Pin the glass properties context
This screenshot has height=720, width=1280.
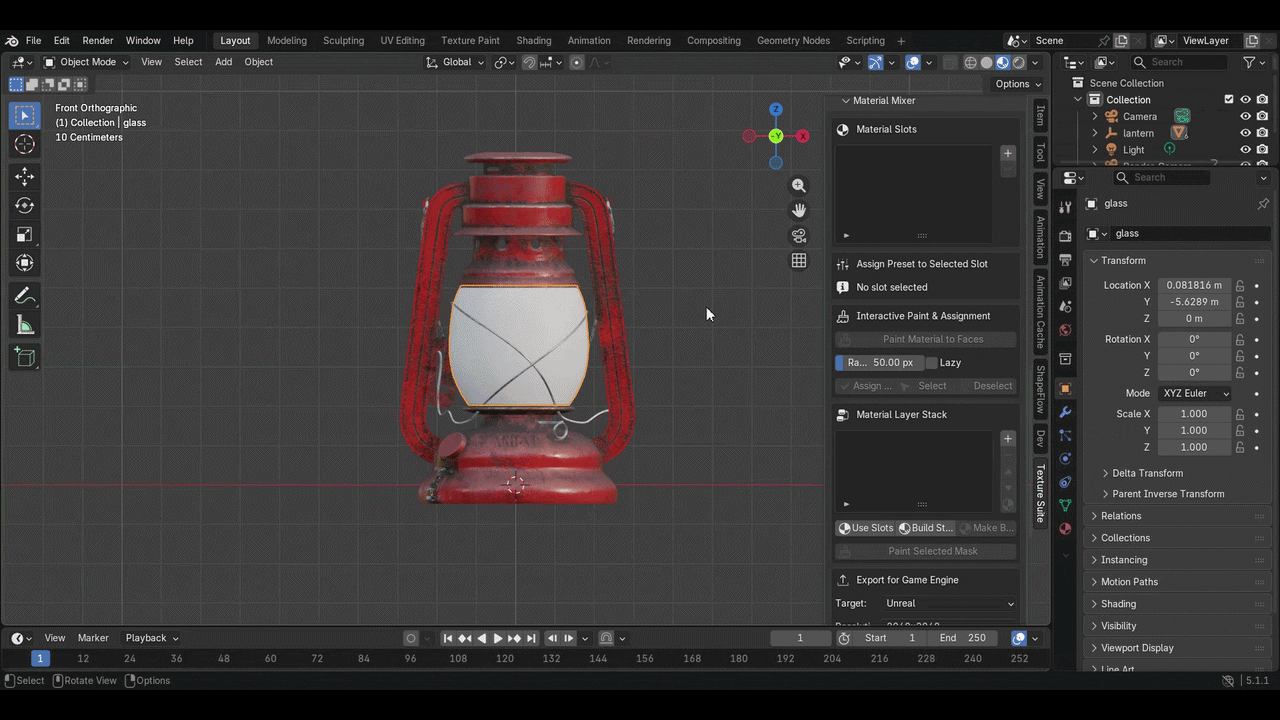click(1263, 203)
